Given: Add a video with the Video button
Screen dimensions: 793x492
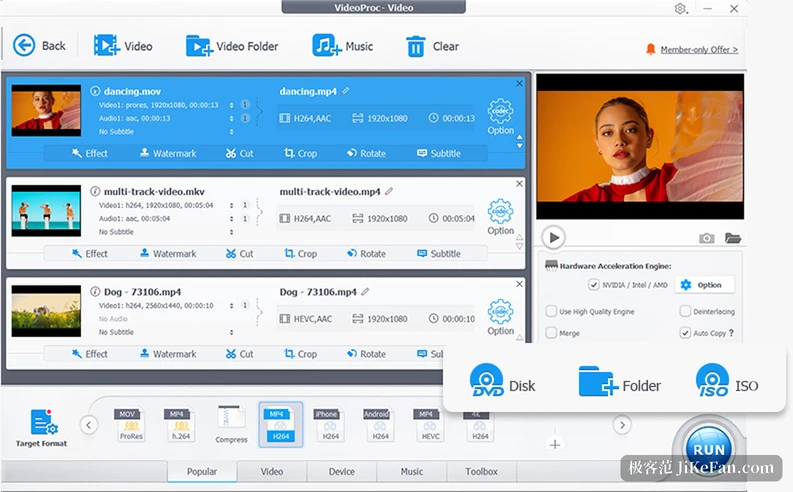Looking at the screenshot, I should [123, 46].
